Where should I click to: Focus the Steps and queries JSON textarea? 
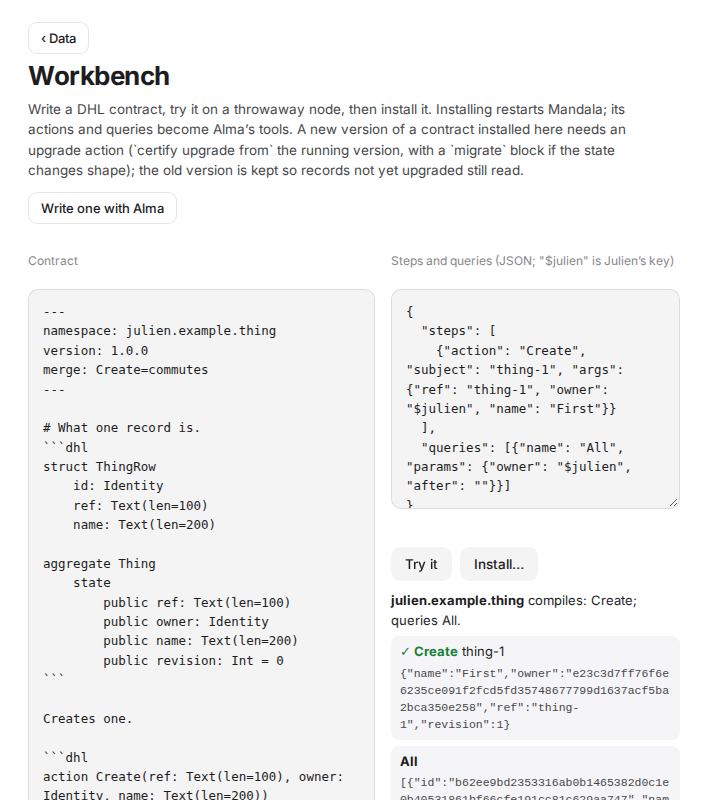point(535,399)
